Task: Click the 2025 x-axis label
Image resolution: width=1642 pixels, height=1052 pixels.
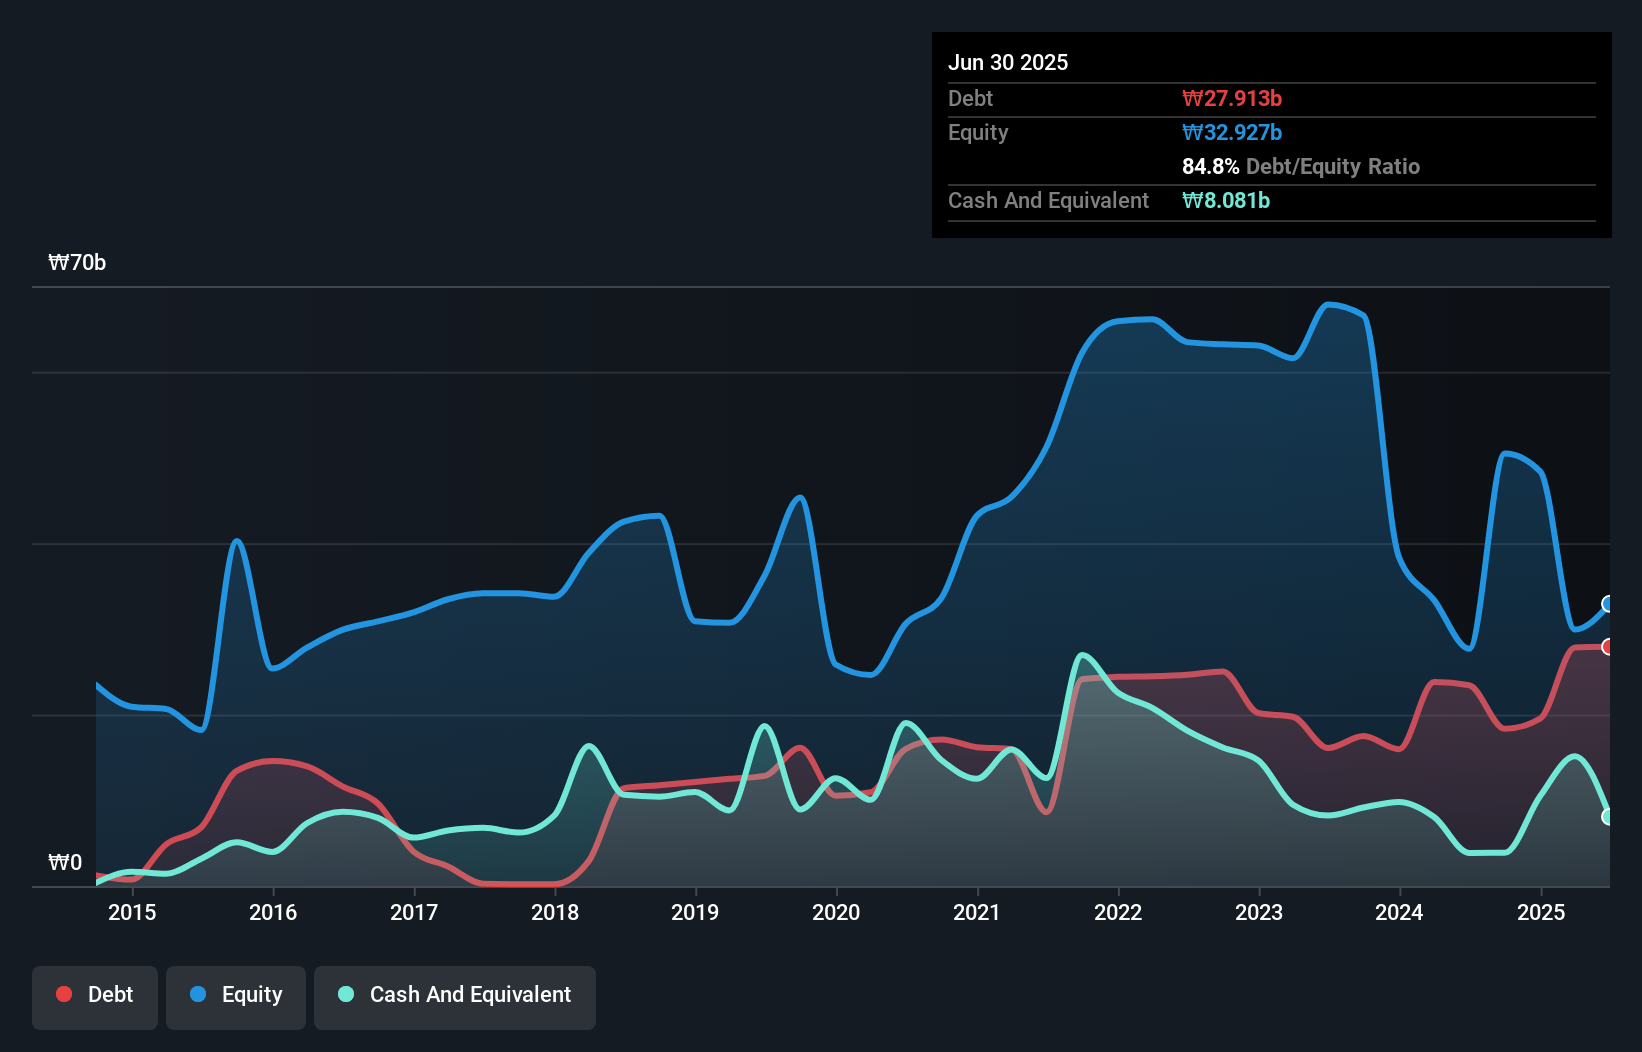Action: [x=1541, y=912]
